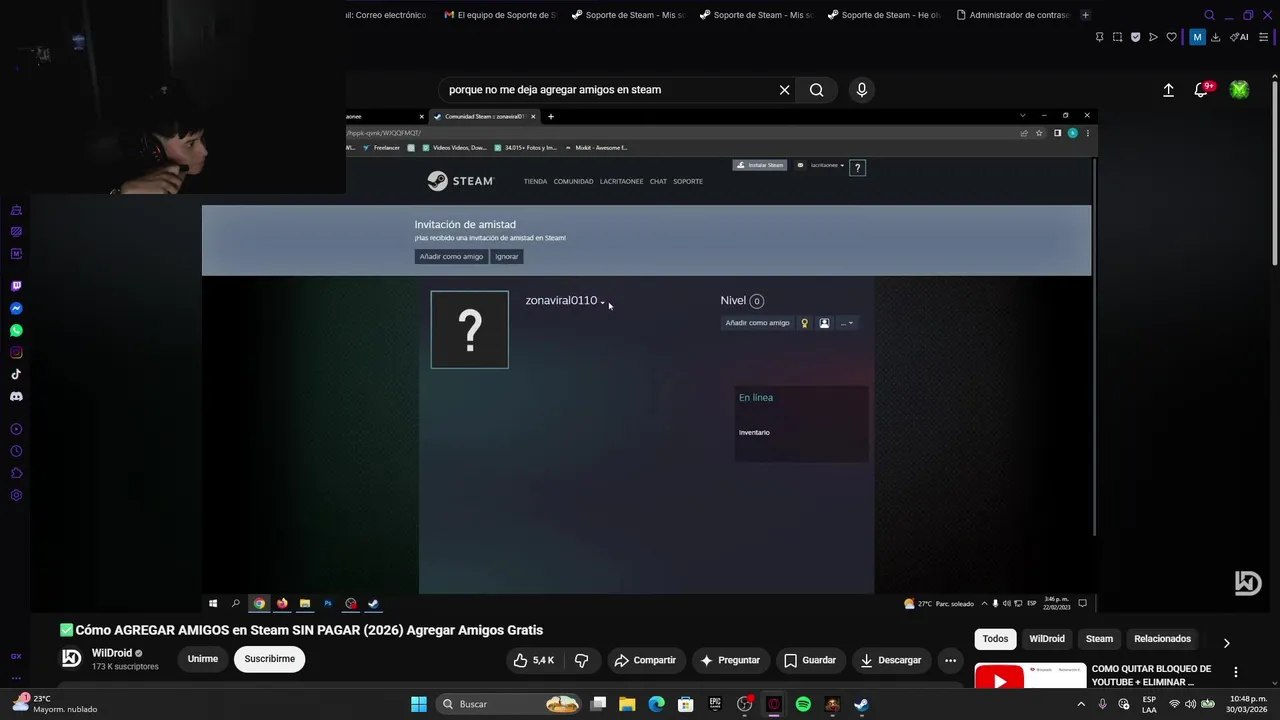Open sidebar History clock icon
Viewport: 1280px width, 720px height.
click(16, 451)
